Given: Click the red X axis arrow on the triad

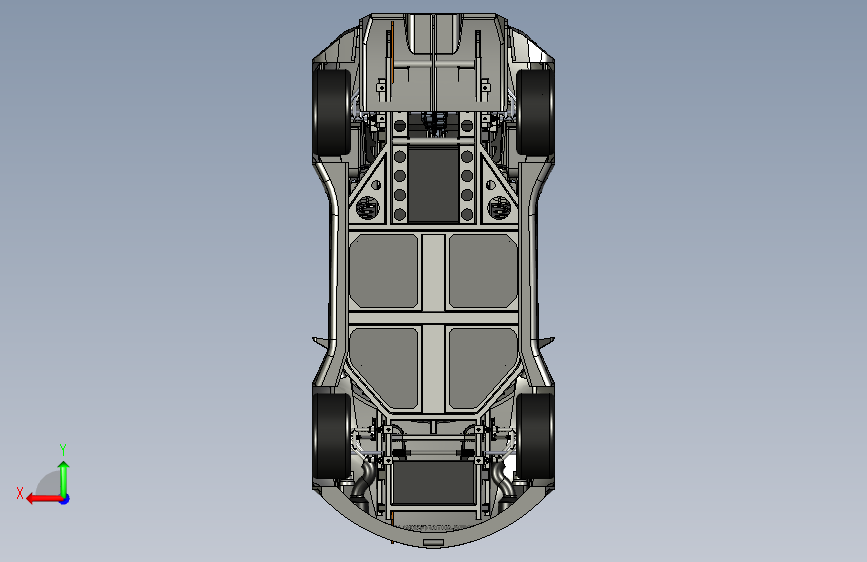Looking at the screenshot, I should point(43,499).
